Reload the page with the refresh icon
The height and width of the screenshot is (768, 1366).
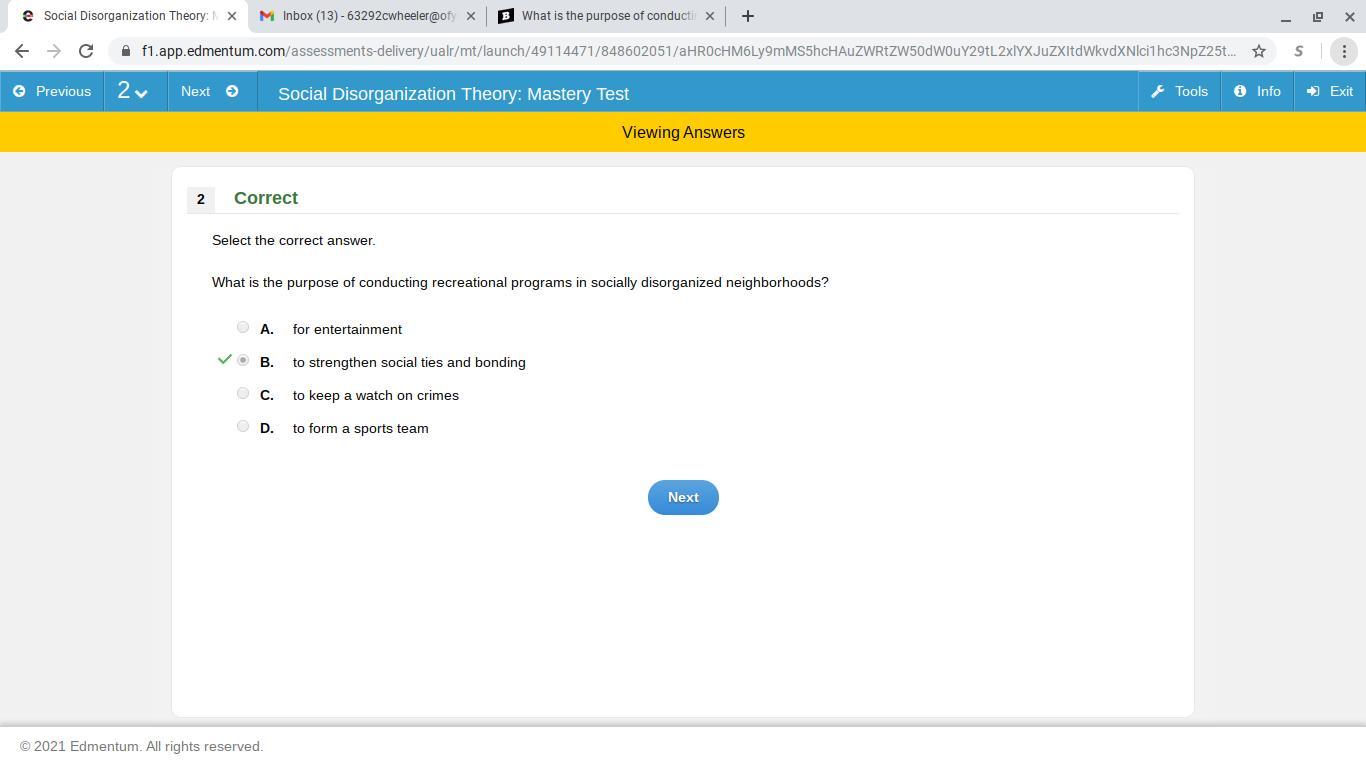(x=86, y=51)
